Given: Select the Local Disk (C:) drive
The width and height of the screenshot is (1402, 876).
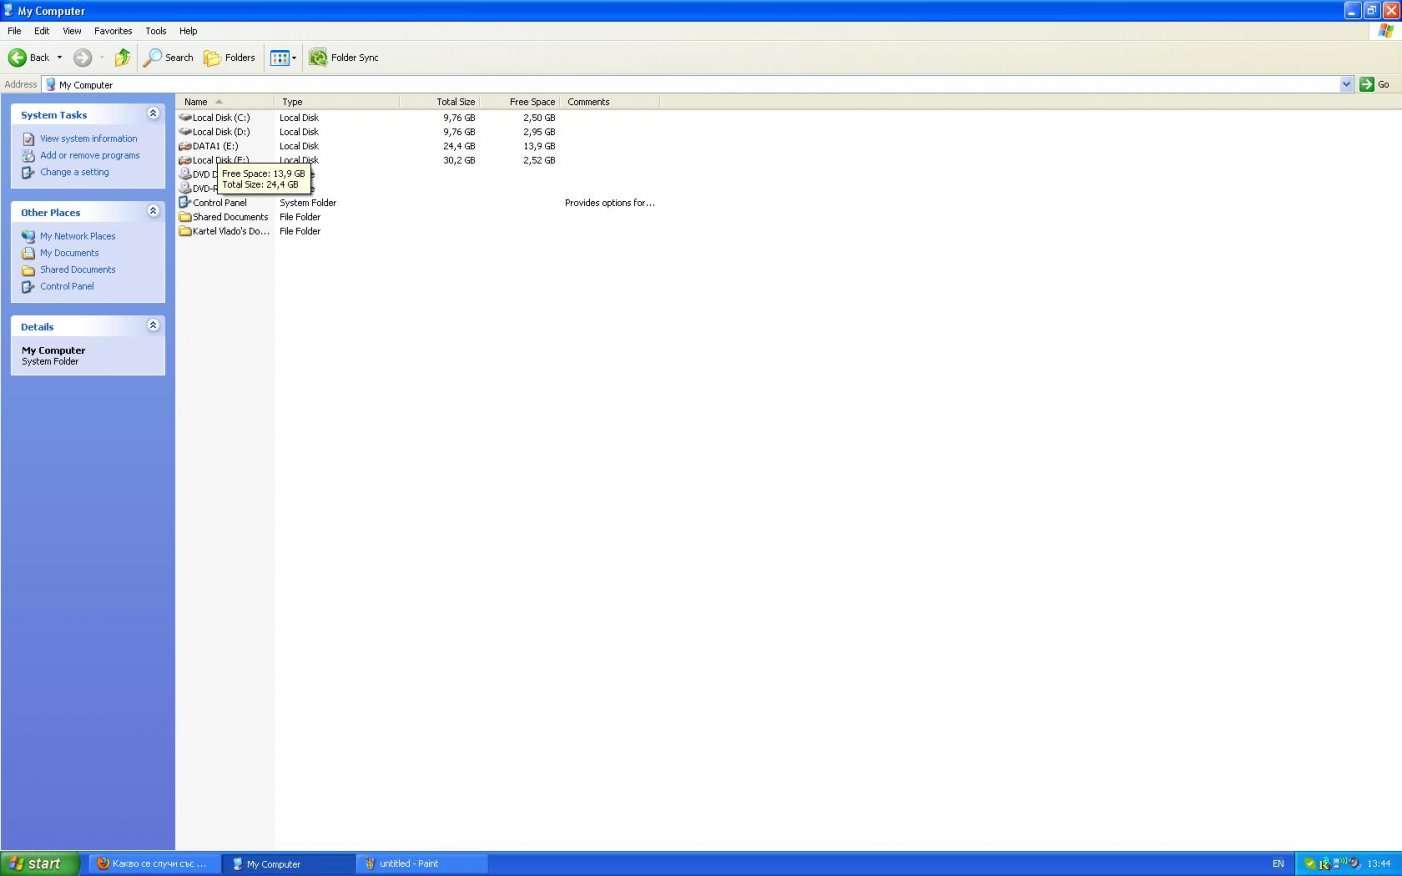Looking at the screenshot, I should [220, 118].
